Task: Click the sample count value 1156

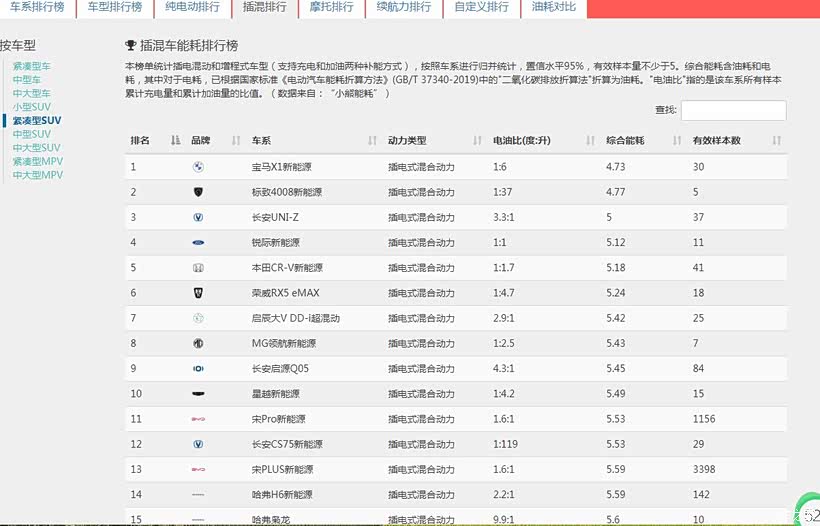Action: coord(704,419)
